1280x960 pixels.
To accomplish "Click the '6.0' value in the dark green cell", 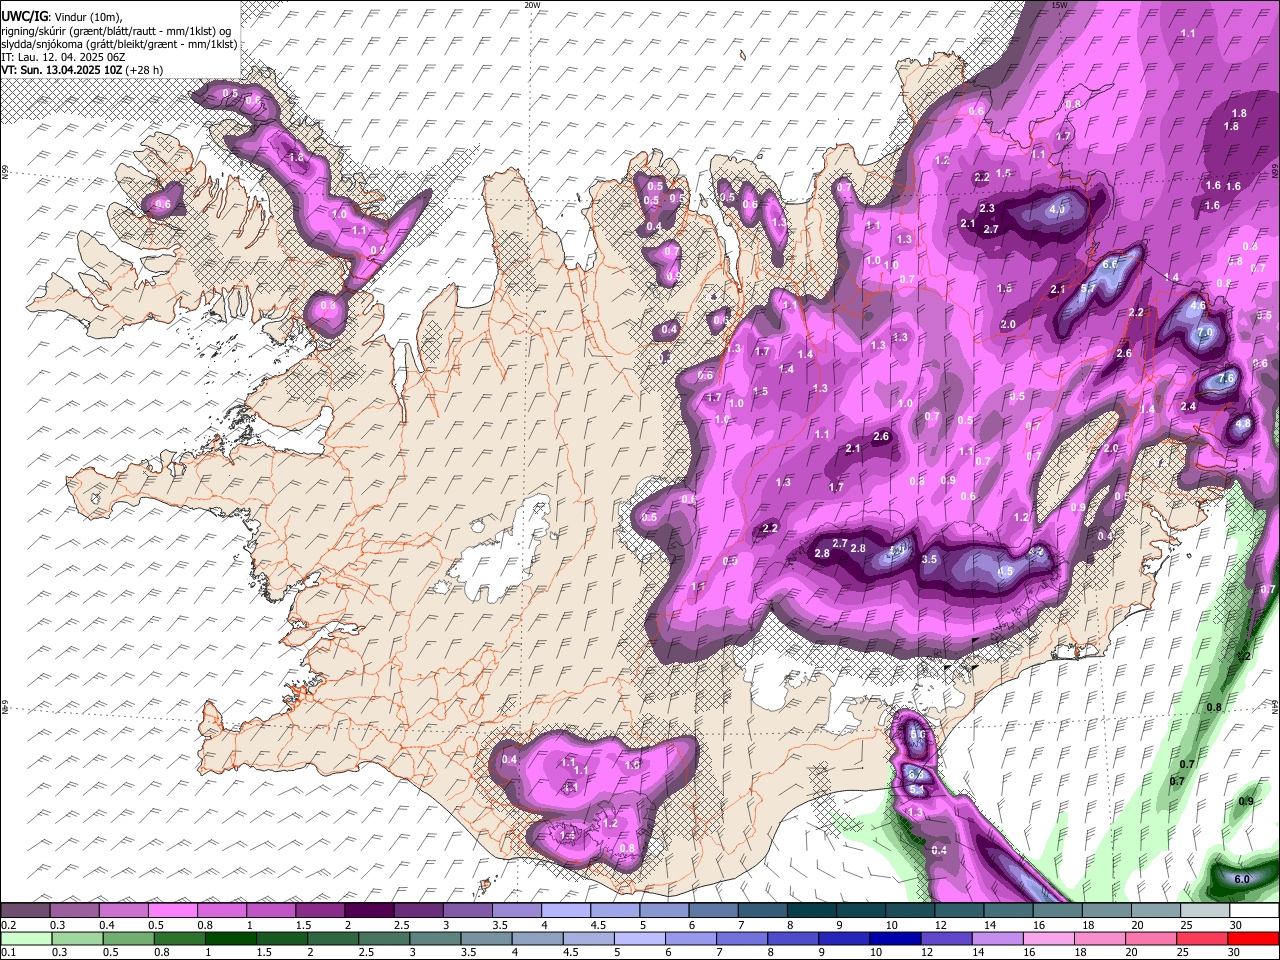I will pos(1242,879).
